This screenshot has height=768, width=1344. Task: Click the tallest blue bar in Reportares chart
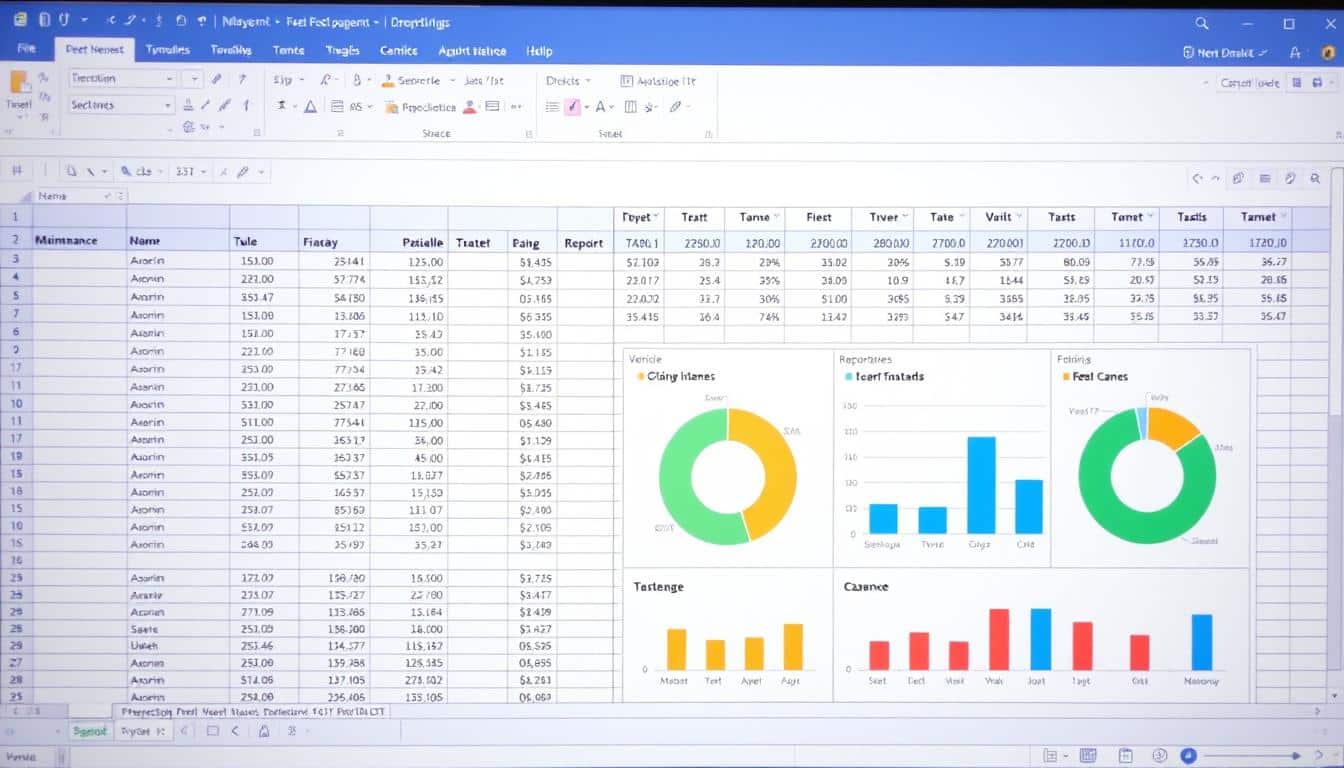(981, 485)
